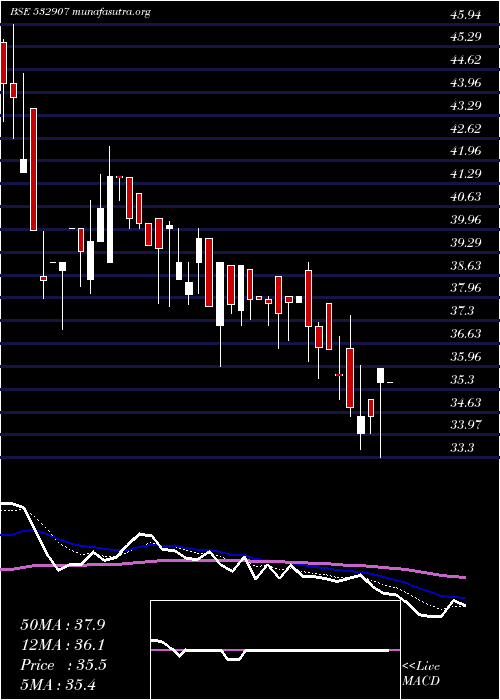Click the 33.3 price level label
This screenshot has width=500, height=700.
[x=462, y=448]
